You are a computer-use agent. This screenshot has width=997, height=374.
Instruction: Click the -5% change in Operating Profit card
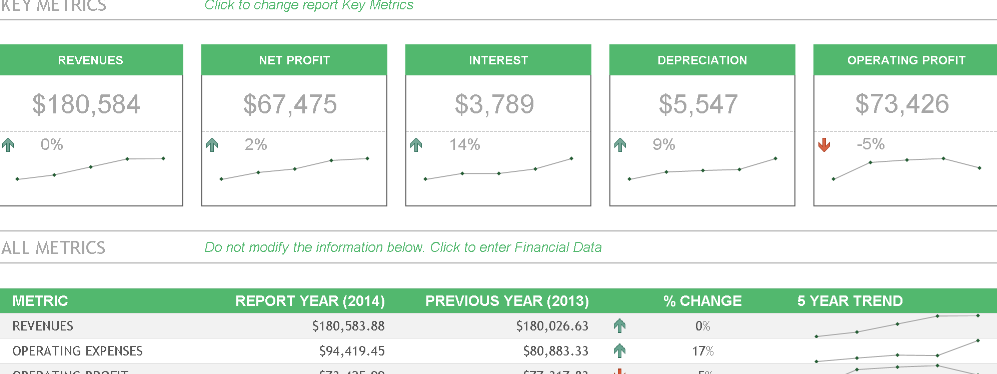tap(870, 145)
